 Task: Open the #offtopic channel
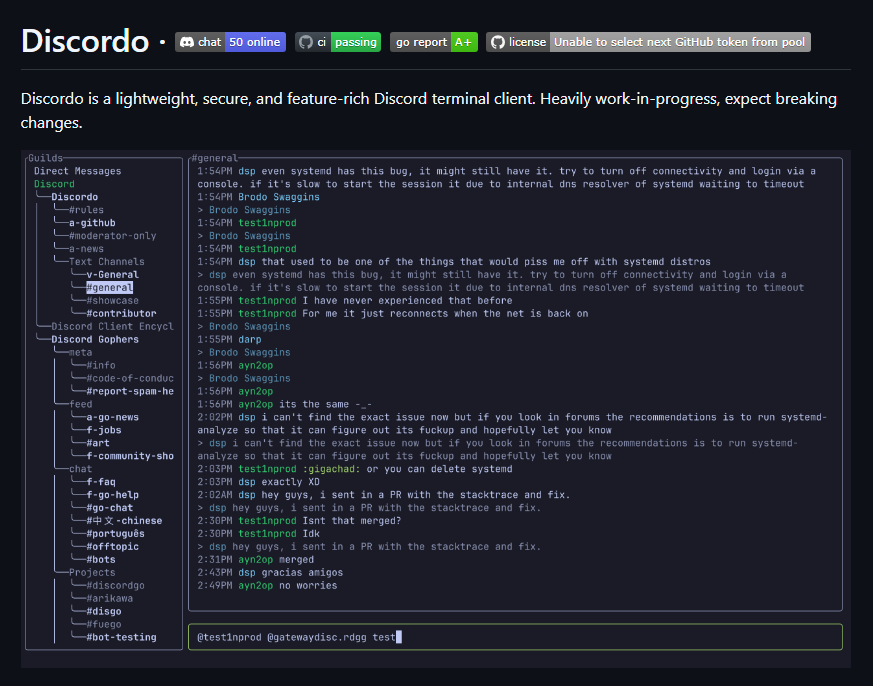click(112, 546)
